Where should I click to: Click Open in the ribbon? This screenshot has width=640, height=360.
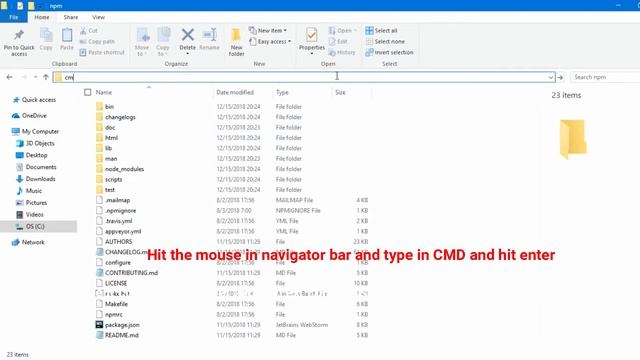coord(342,31)
